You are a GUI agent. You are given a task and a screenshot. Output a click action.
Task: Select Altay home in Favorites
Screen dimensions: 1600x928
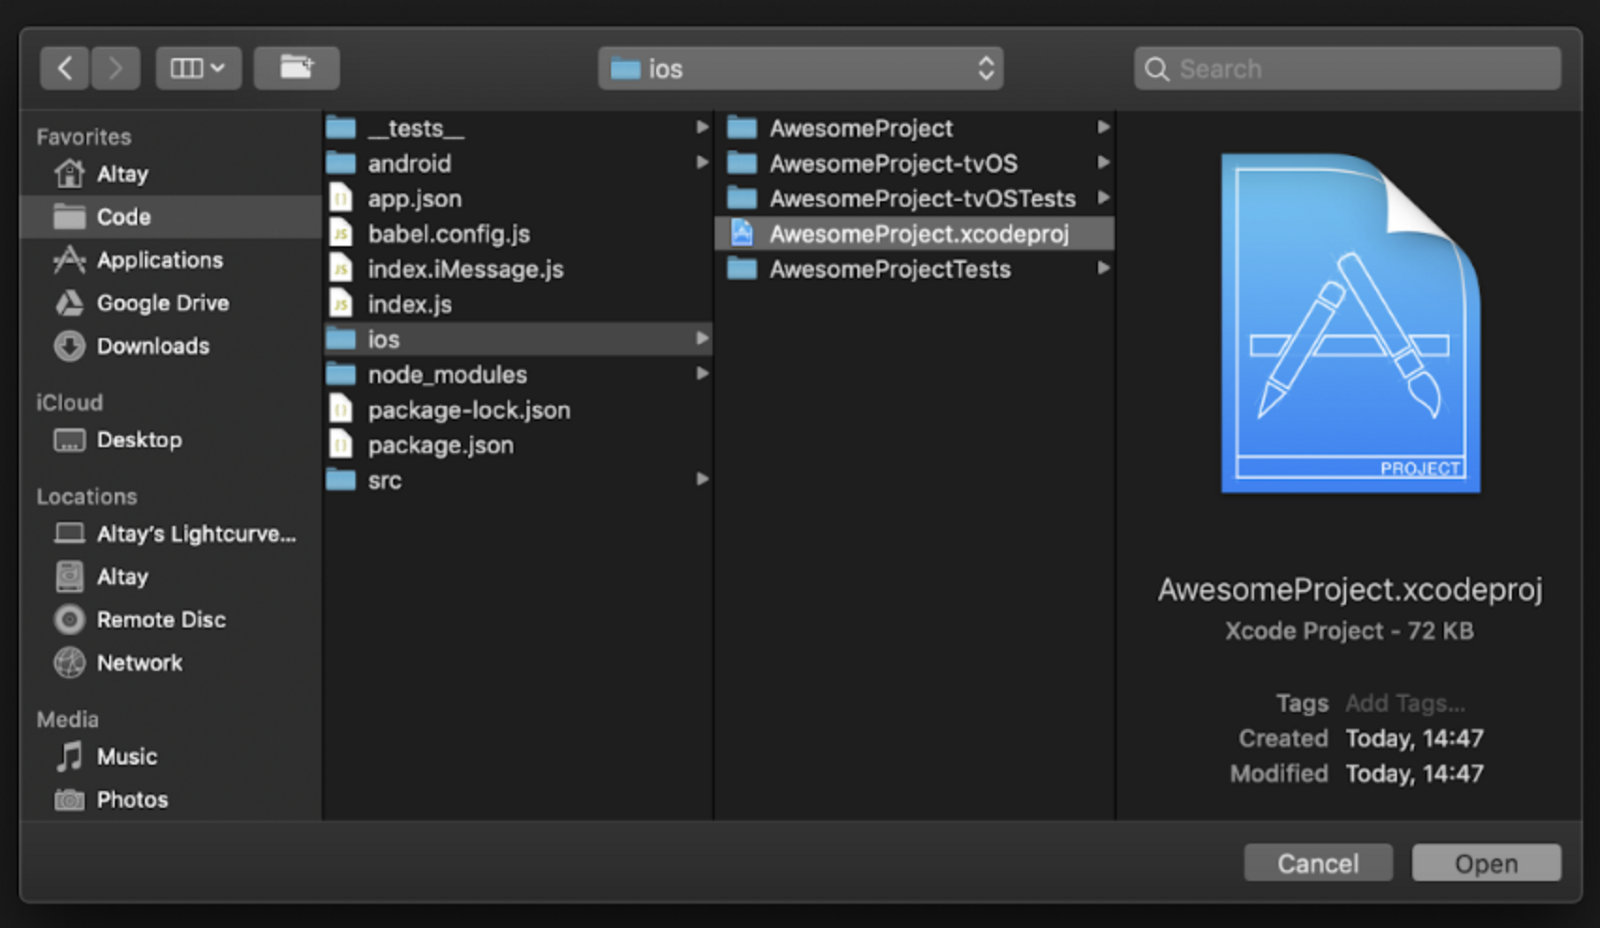pyautogui.click(x=170, y=174)
